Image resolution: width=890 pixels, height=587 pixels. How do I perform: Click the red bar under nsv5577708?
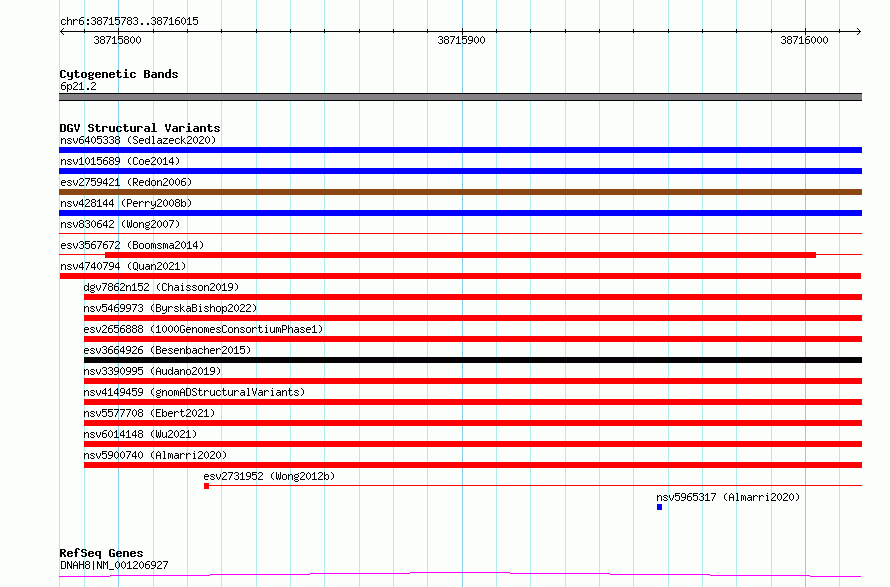pos(473,423)
